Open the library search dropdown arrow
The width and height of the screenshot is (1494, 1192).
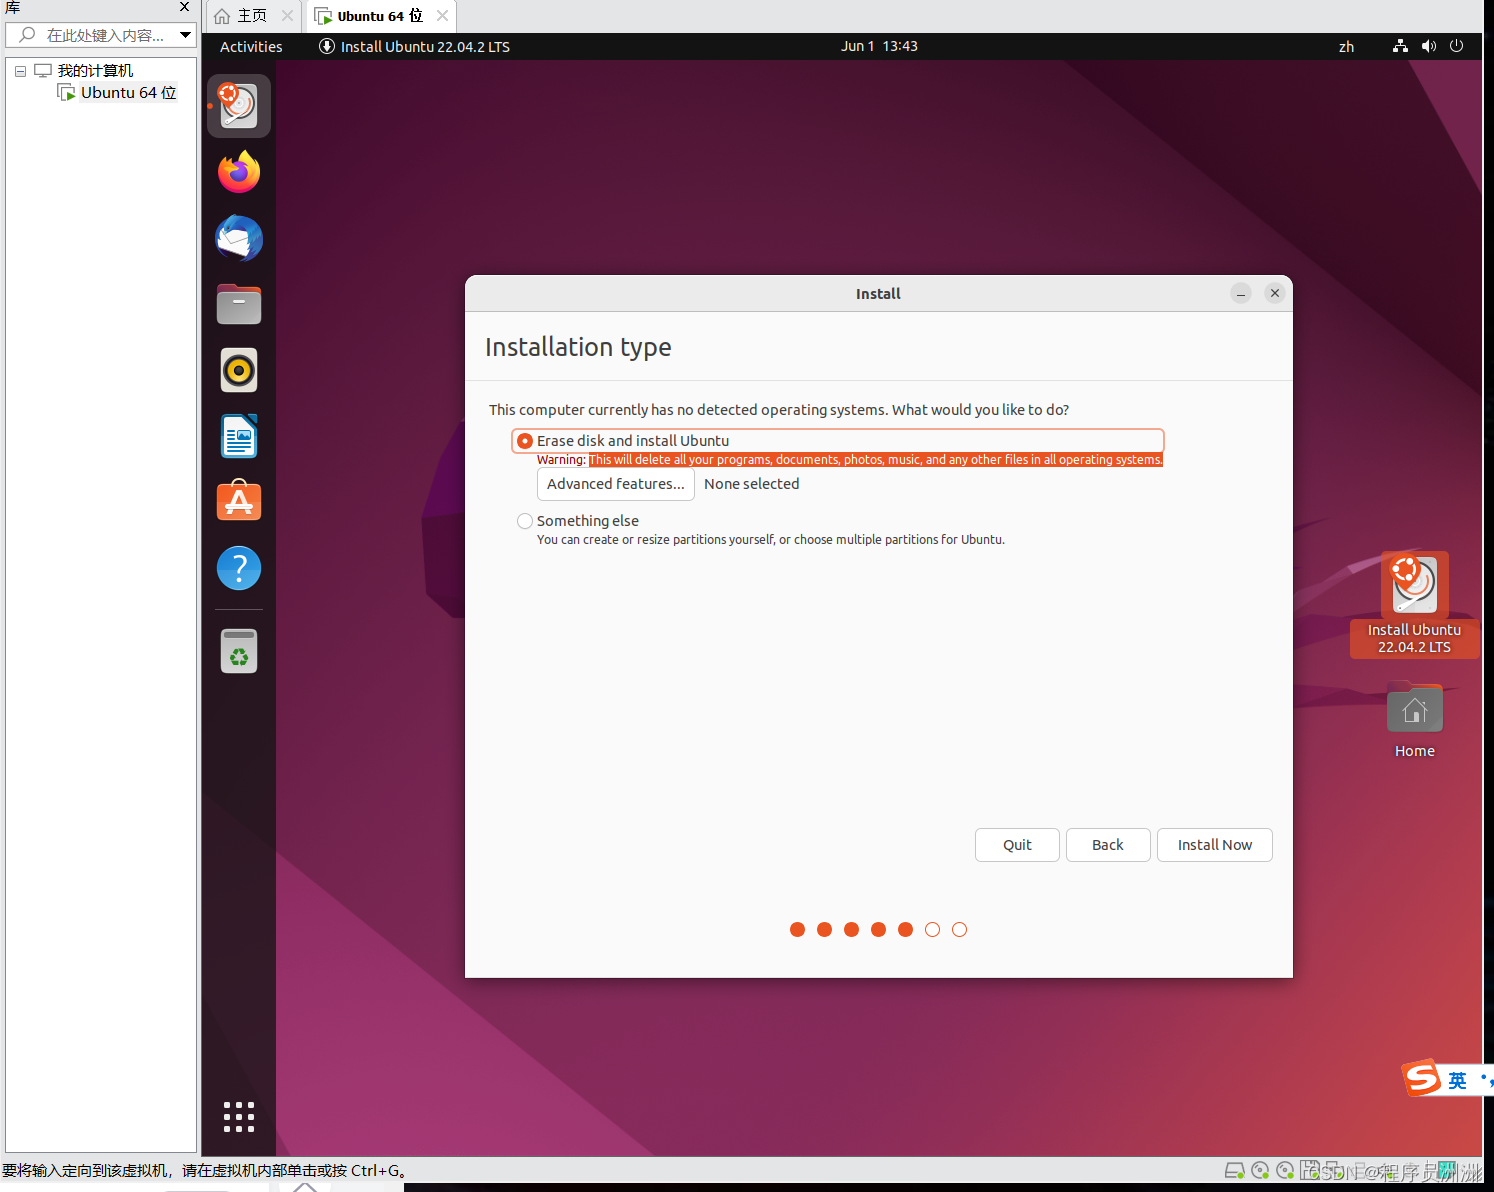(x=185, y=35)
